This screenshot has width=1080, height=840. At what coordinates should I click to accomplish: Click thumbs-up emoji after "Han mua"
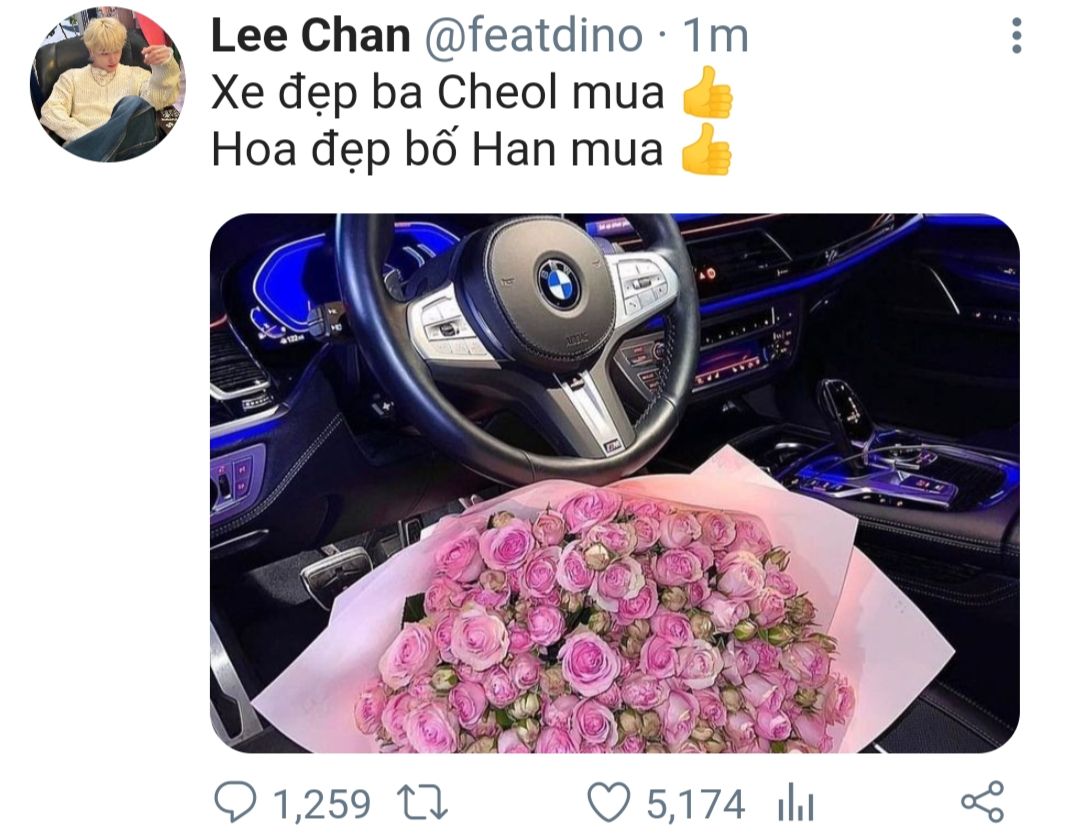tap(705, 149)
